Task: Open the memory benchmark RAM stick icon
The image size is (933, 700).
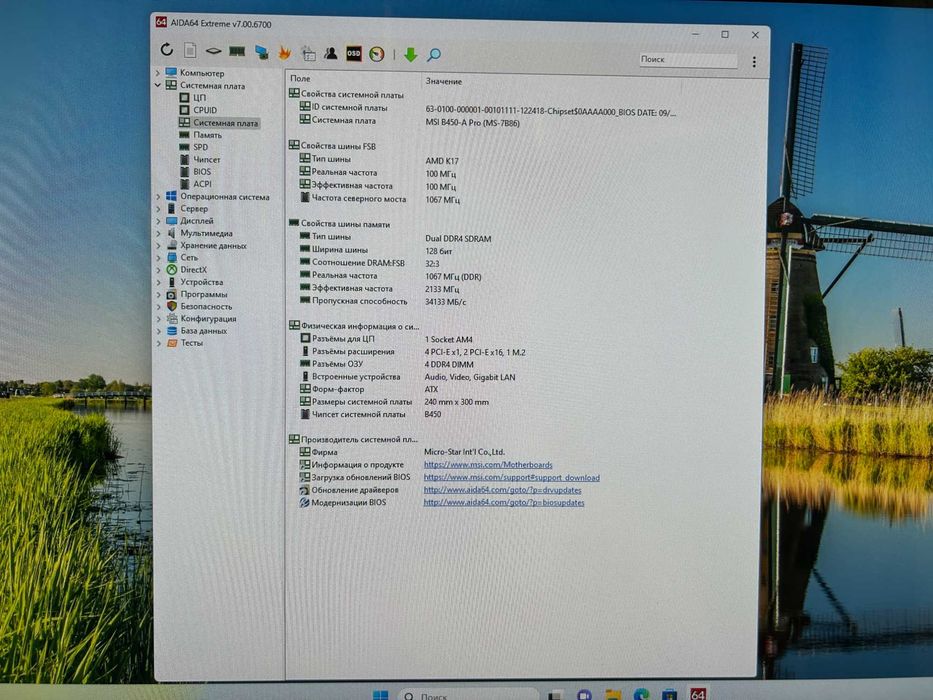Action: pos(237,52)
